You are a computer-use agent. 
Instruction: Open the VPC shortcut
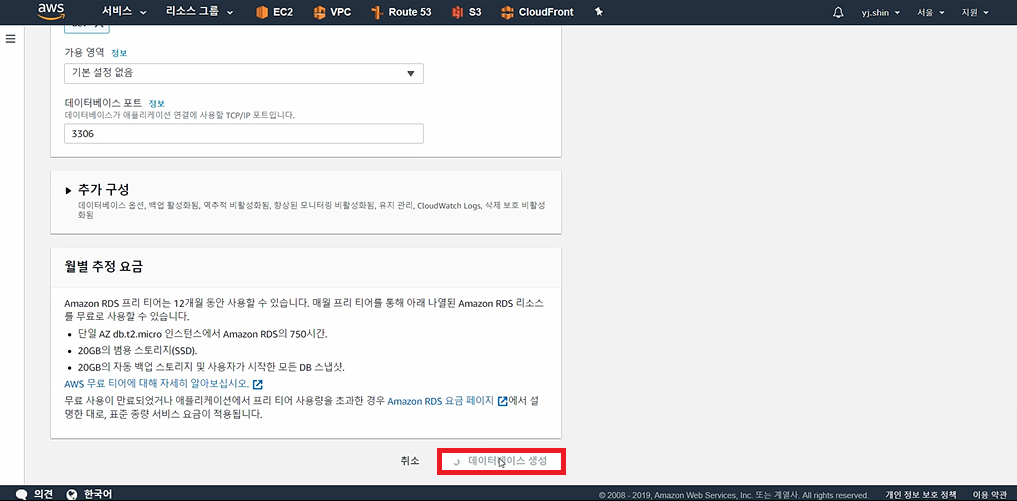tap(331, 12)
